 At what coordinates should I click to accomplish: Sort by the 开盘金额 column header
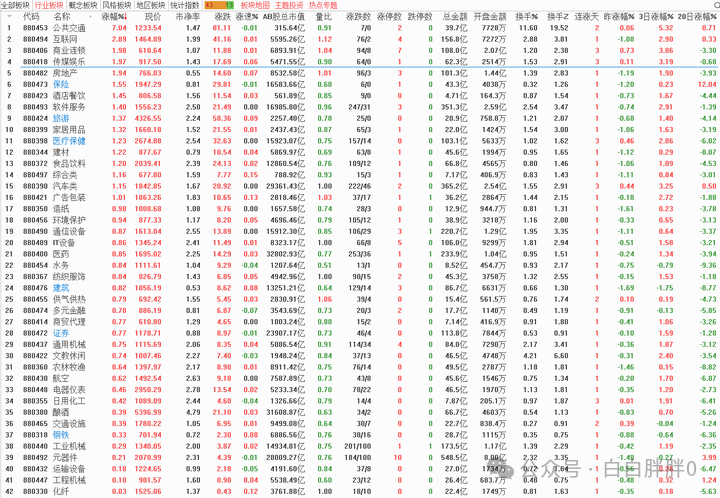pyautogui.click(x=490, y=17)
